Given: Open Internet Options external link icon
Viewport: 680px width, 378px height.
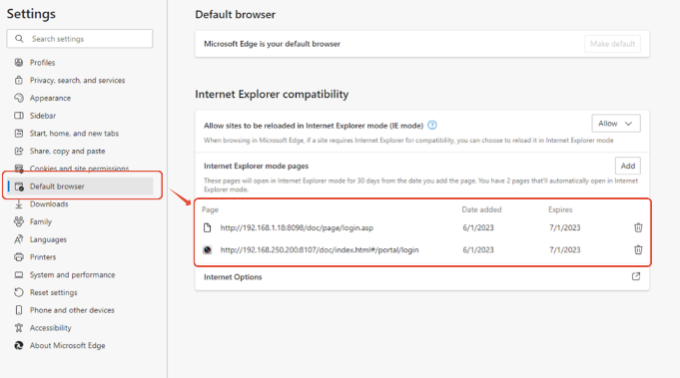Looking at the screenshot, I should tap(636, 276).
